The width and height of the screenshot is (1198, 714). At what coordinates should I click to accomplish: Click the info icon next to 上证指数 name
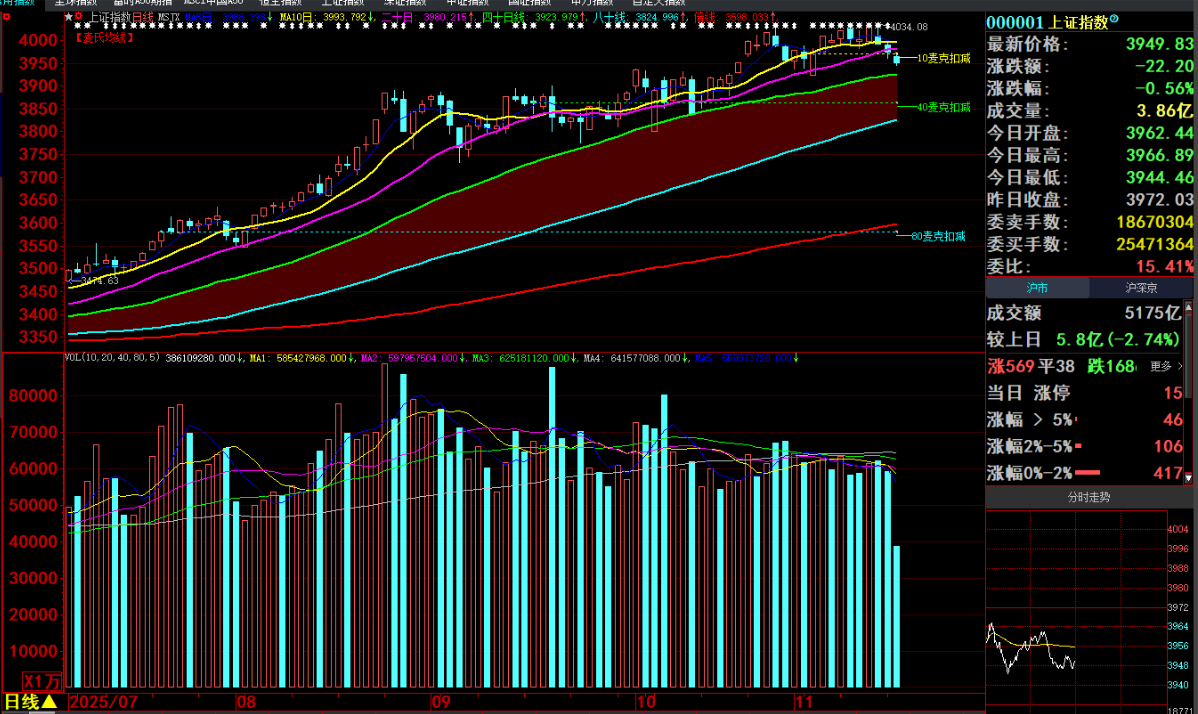pos(1115,20)
